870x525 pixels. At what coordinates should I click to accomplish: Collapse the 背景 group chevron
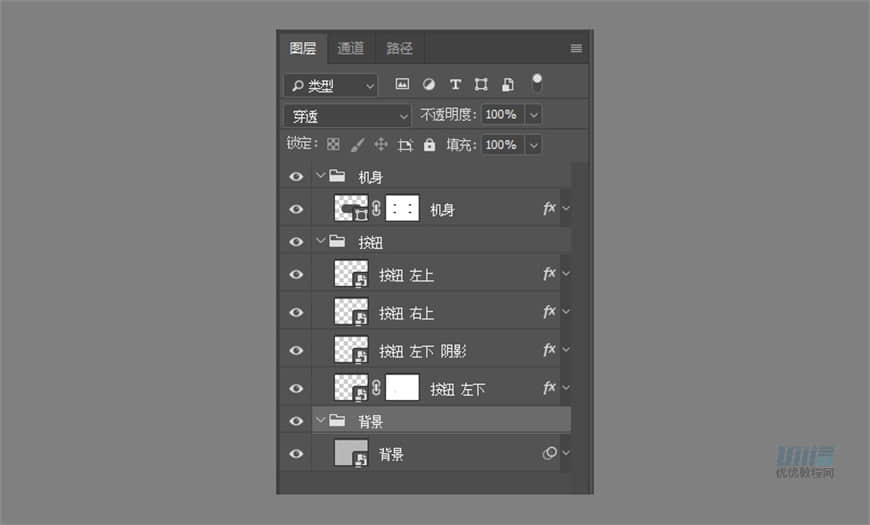click(320, 420)
